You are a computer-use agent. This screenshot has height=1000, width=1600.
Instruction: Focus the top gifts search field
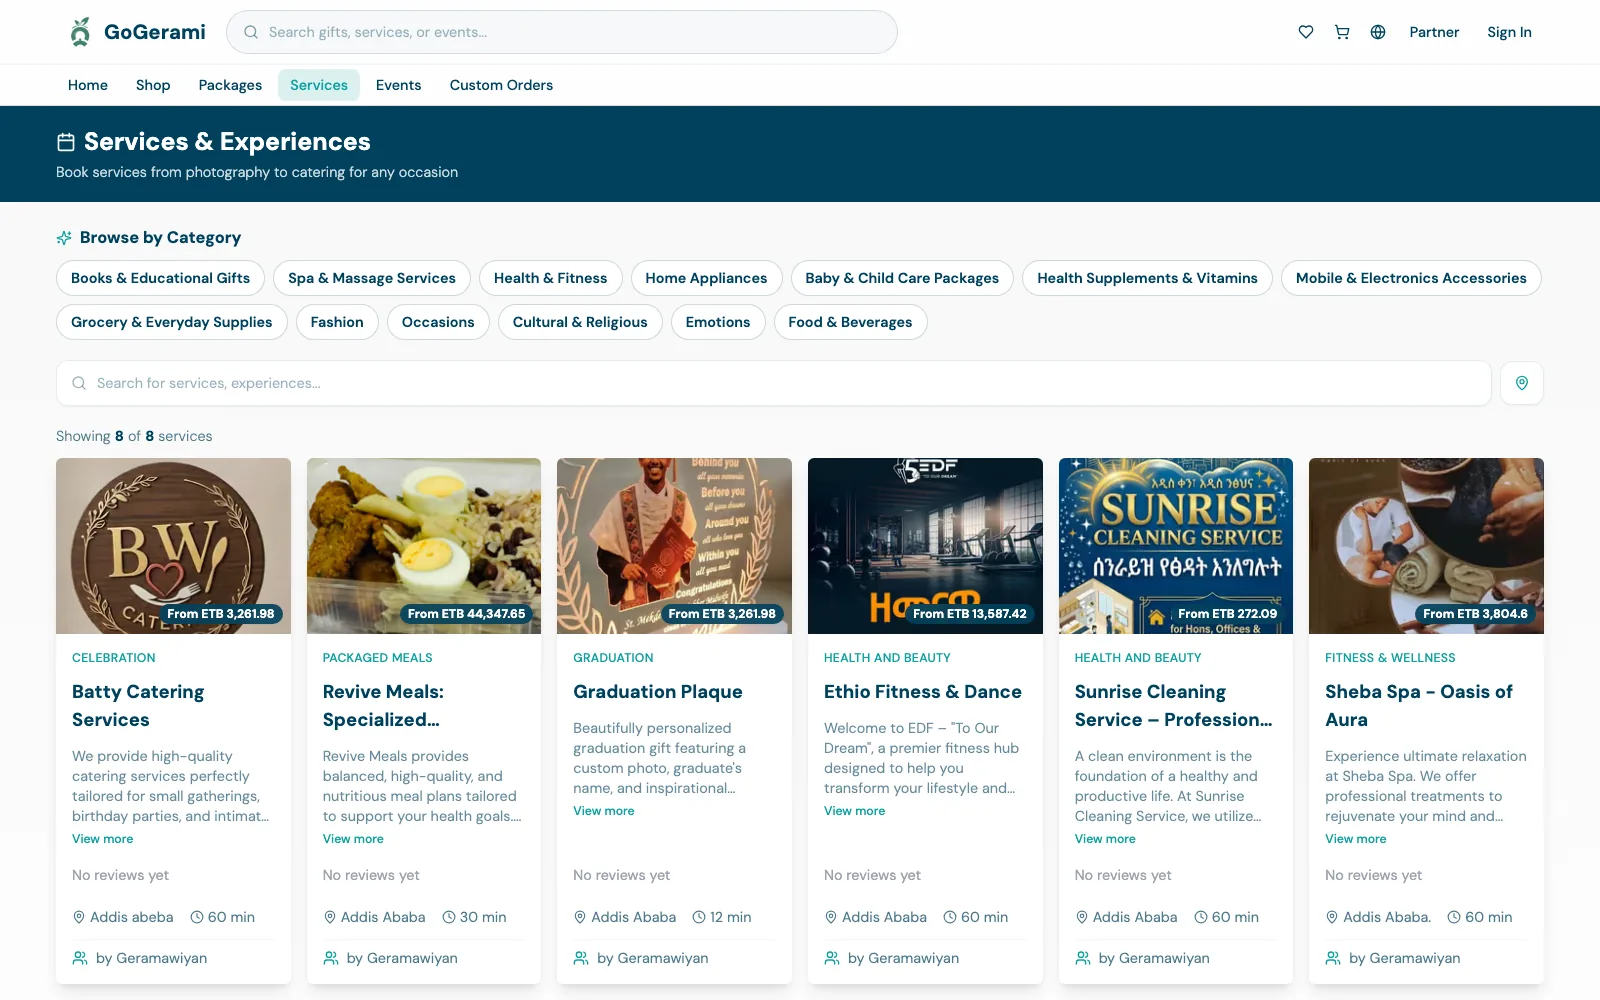pyautogui.click(x=562, y=32)
